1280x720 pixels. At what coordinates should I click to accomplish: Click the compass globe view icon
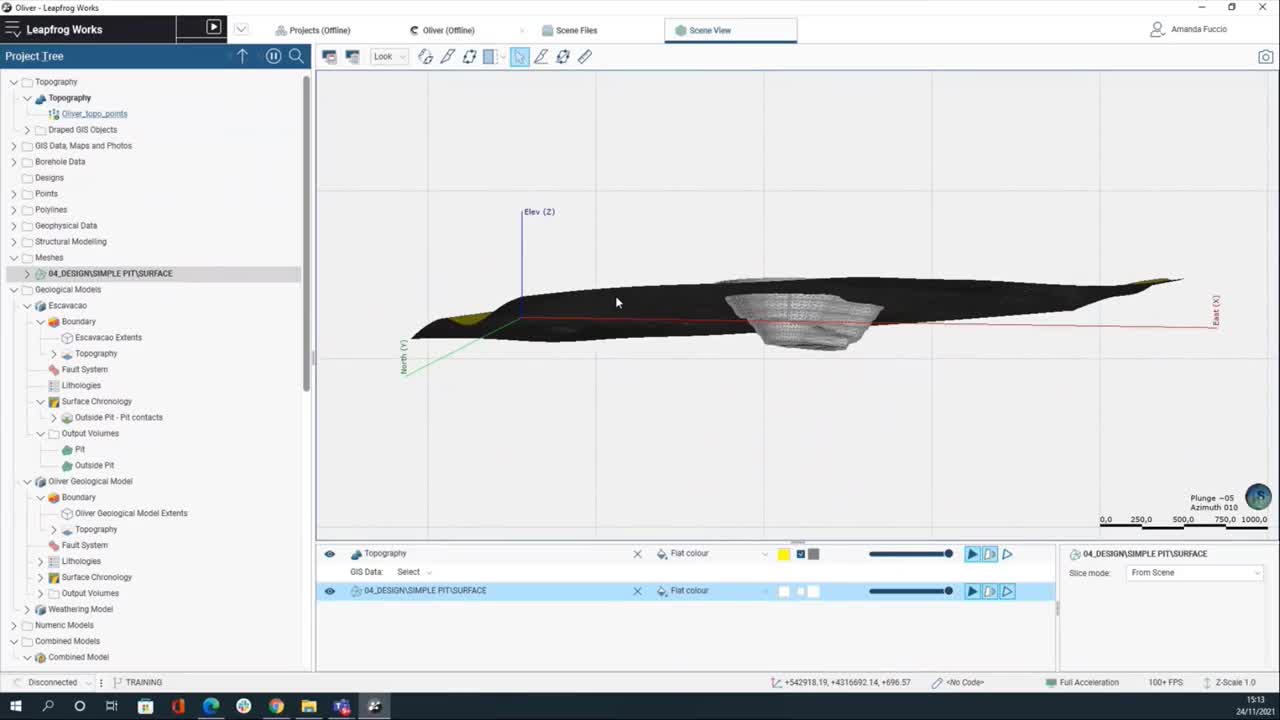point(1258,497)
